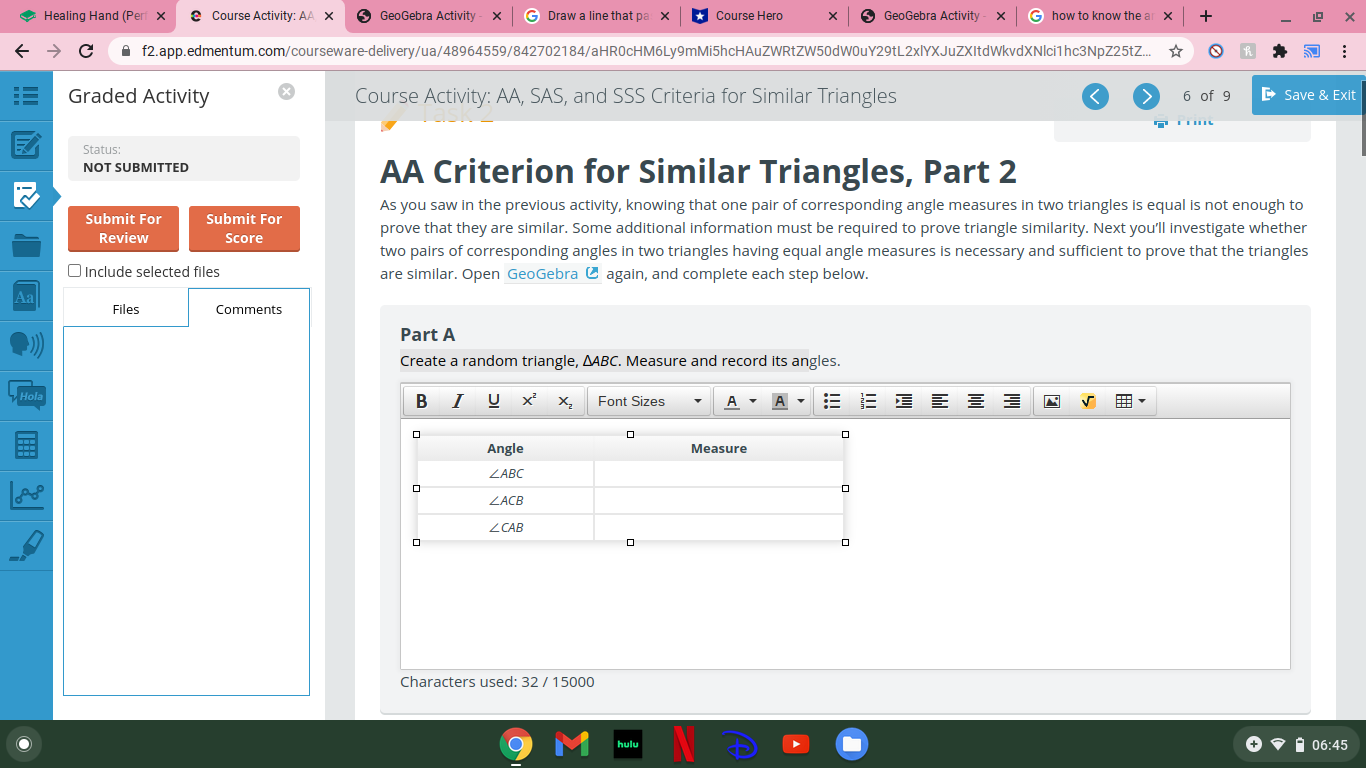Open the background color swatch picker
This screenshot has height=768, width=1366.
point(779,401)
